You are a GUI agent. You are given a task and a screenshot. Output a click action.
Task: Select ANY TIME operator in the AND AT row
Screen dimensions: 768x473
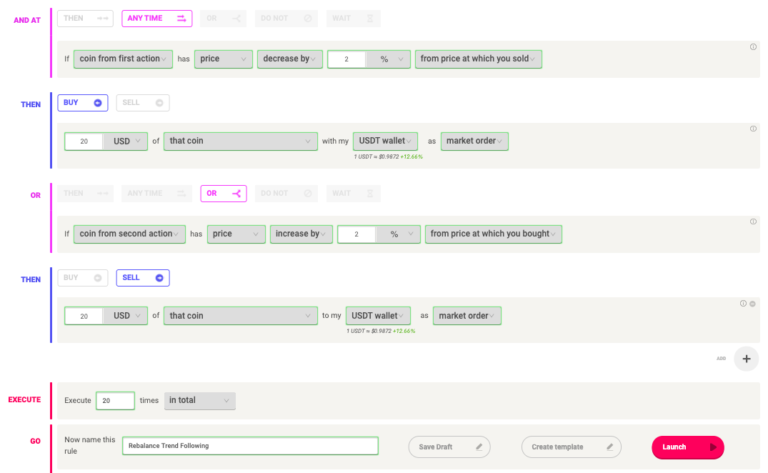coord(157,19)
